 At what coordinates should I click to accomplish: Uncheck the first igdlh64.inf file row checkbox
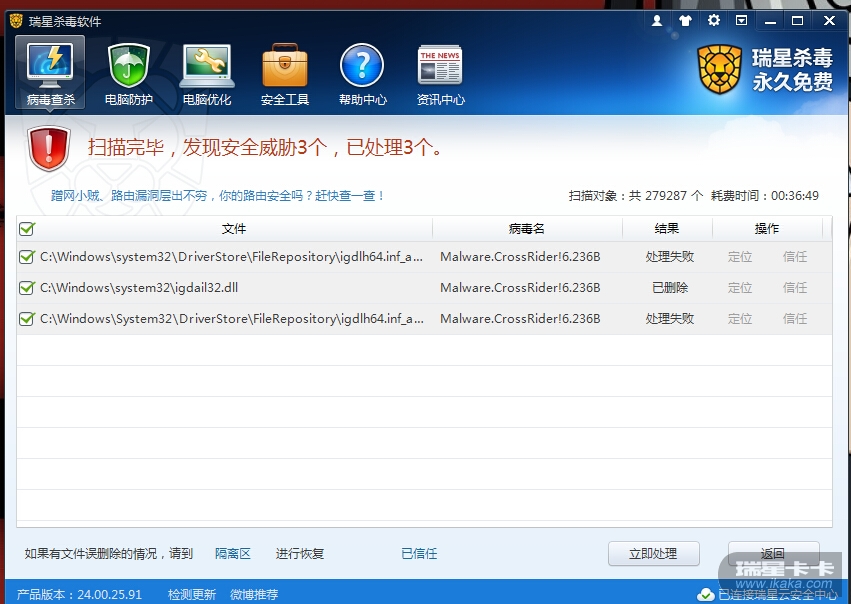point(27,257)
